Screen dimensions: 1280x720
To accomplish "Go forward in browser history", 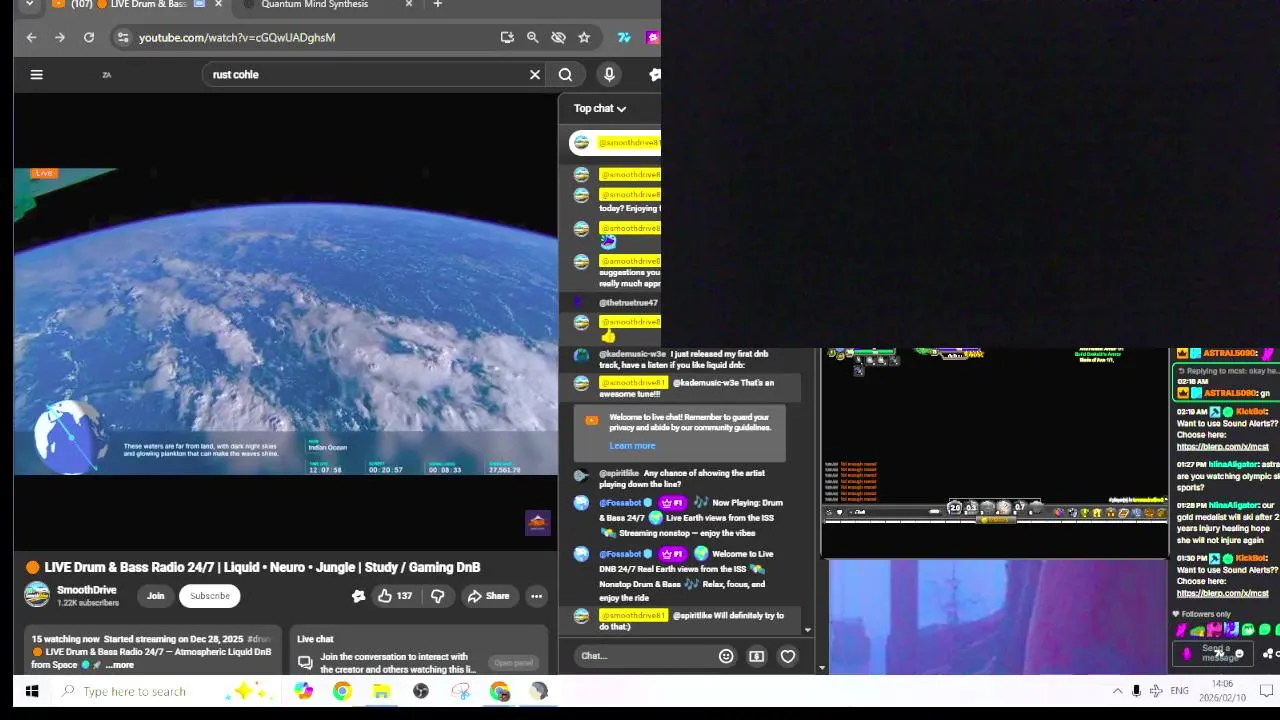I will click(x=60, y=38).
